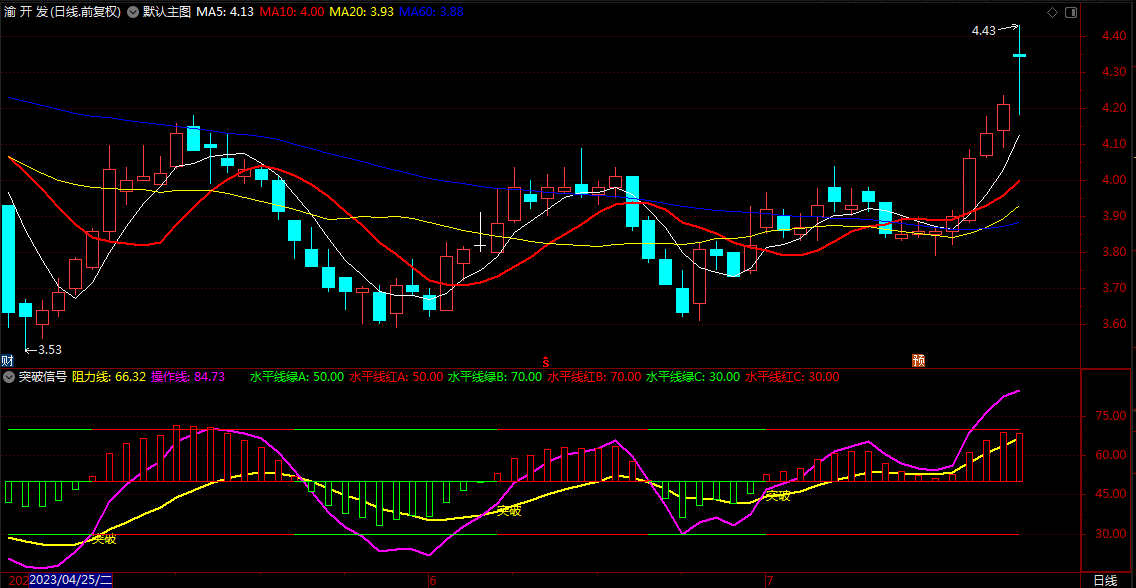Click the 水平线绿C: 30.00 label
Viewport: 1136px width, 588px height.
(693, 377)
